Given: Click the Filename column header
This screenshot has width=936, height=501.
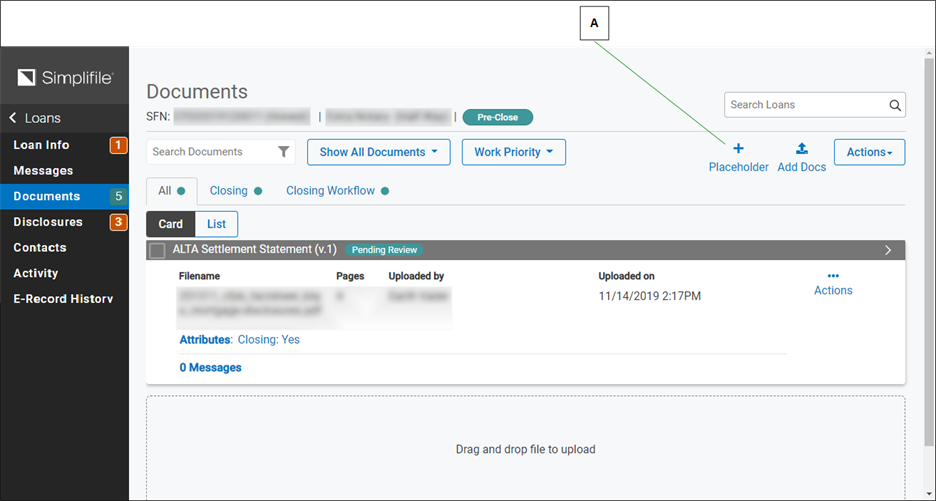Looking at the screenshot, I should coord(199,276).
